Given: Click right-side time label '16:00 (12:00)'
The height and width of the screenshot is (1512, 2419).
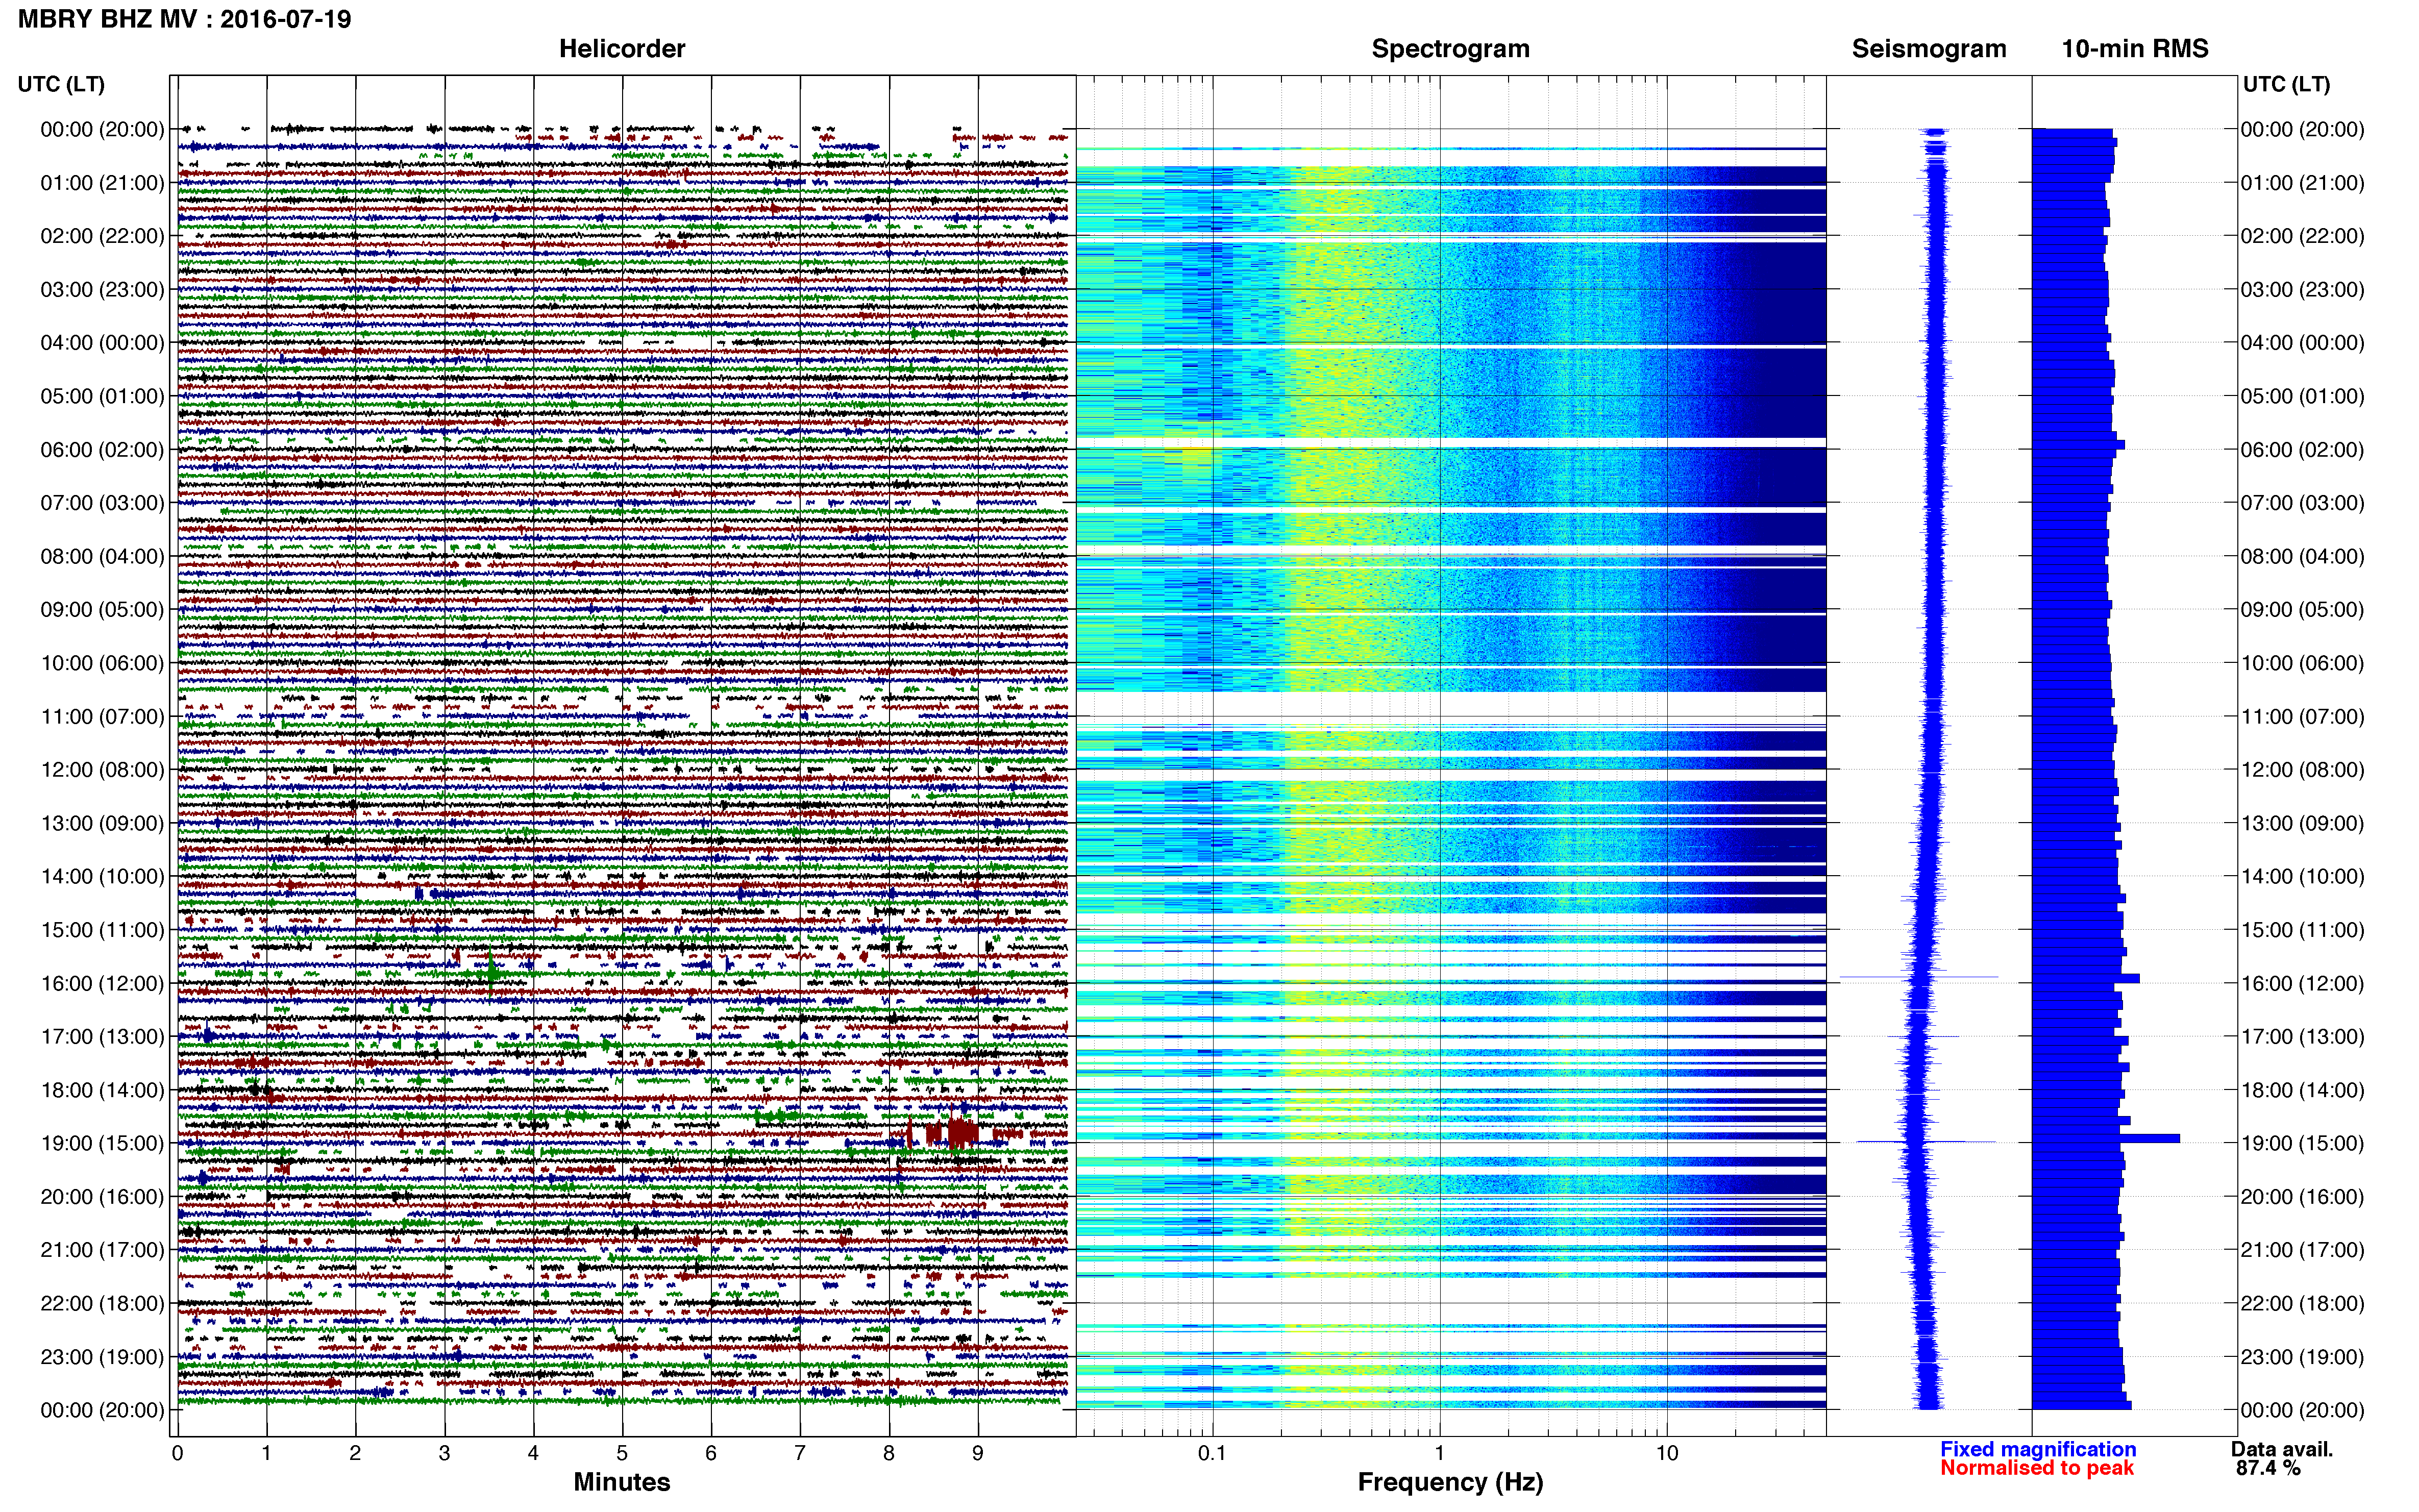Looking at the screenshot, I should [x=2302, y=983].
